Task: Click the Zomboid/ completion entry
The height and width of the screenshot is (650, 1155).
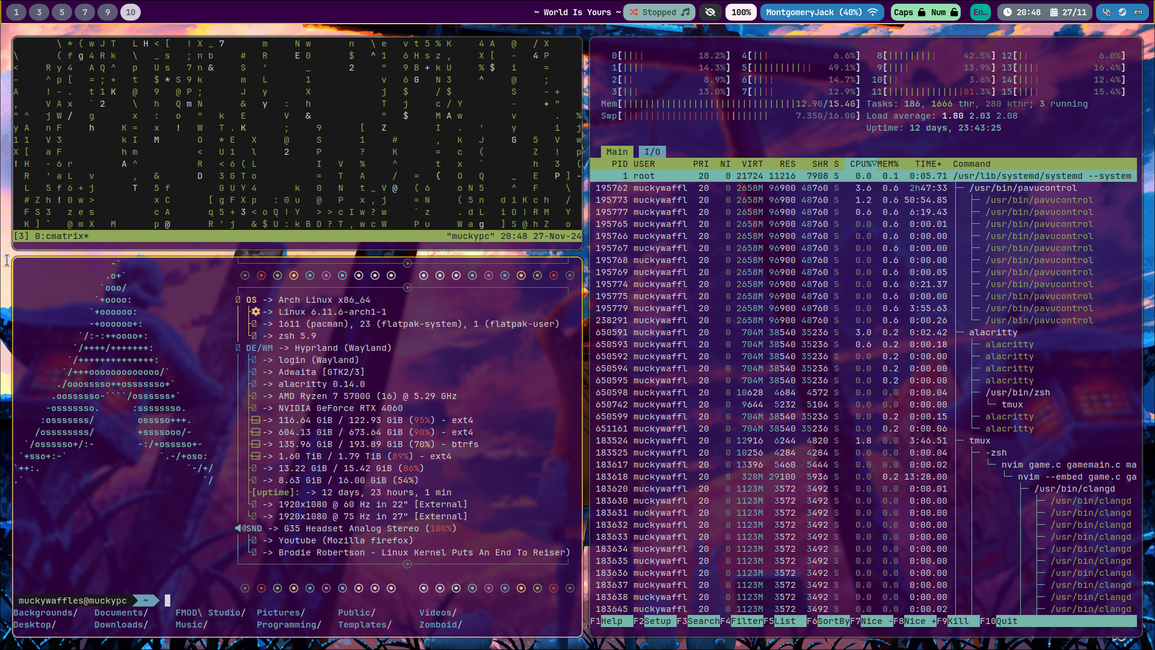Action: [x=440, y=625]
